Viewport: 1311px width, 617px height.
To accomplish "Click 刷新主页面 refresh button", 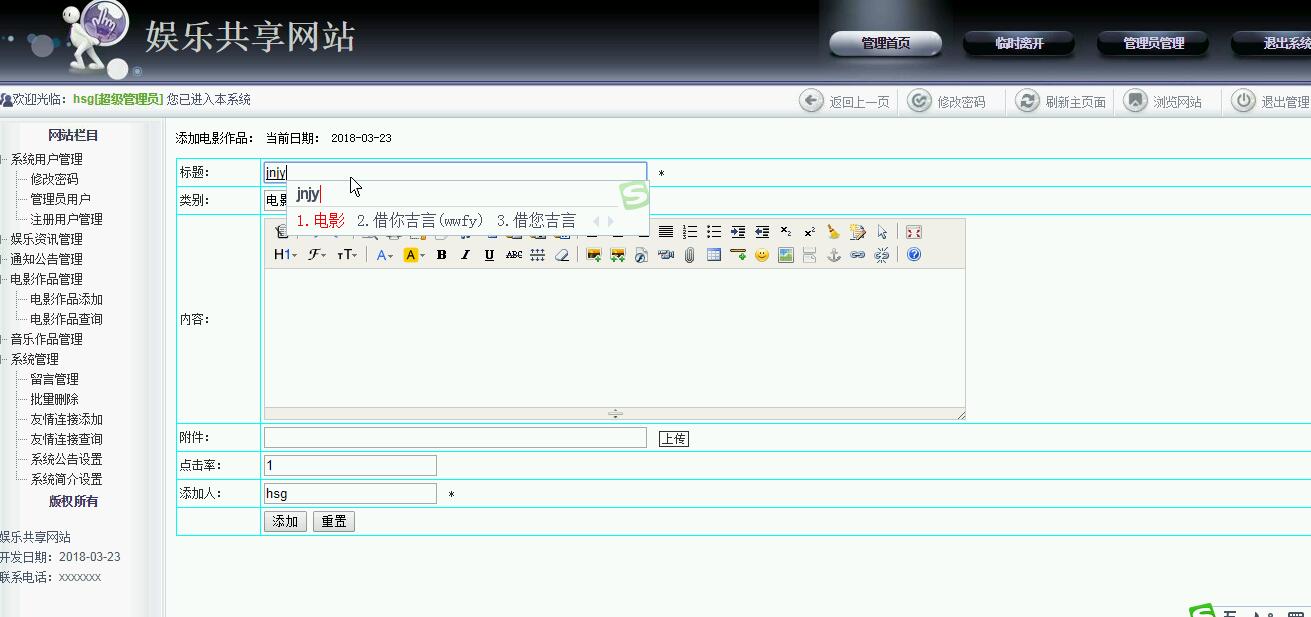I will [1061, 101].
